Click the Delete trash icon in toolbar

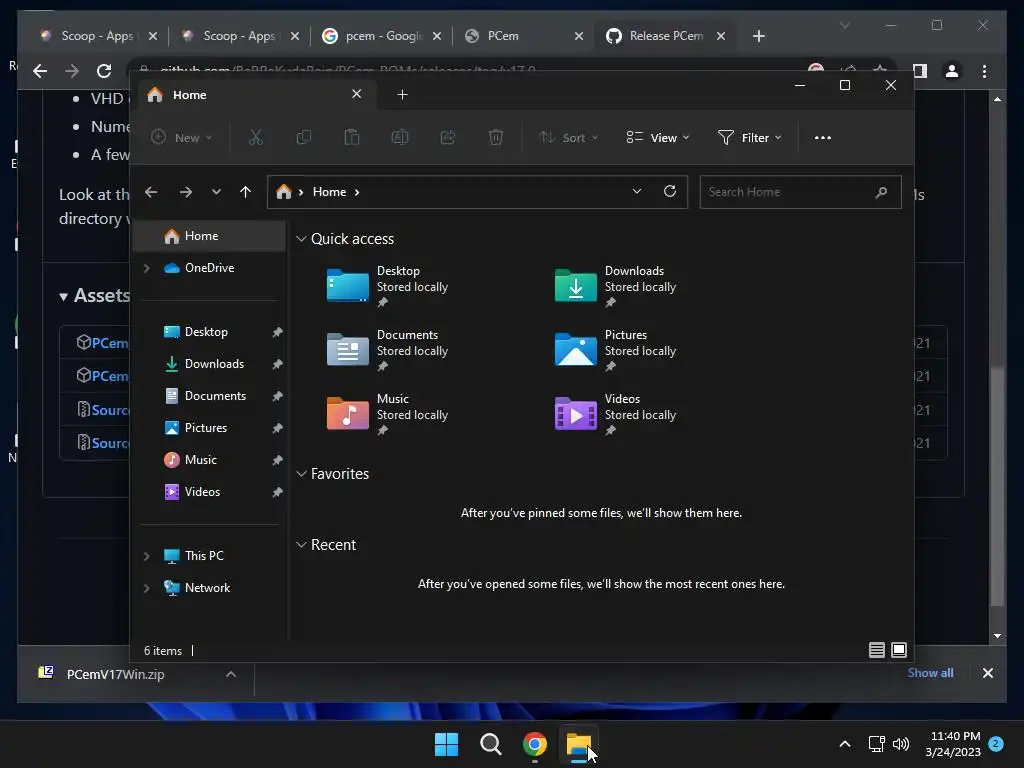496,137
